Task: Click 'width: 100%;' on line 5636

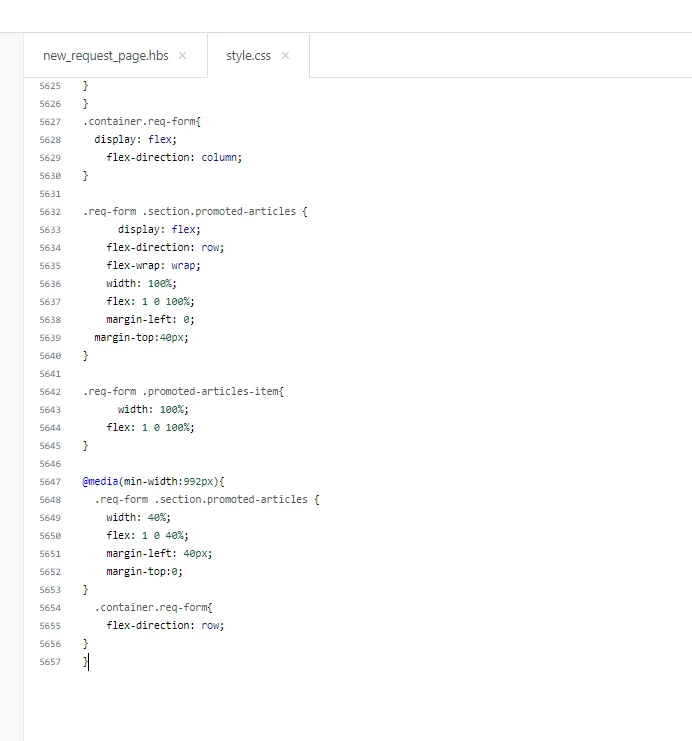Action: tap(141, 283)
